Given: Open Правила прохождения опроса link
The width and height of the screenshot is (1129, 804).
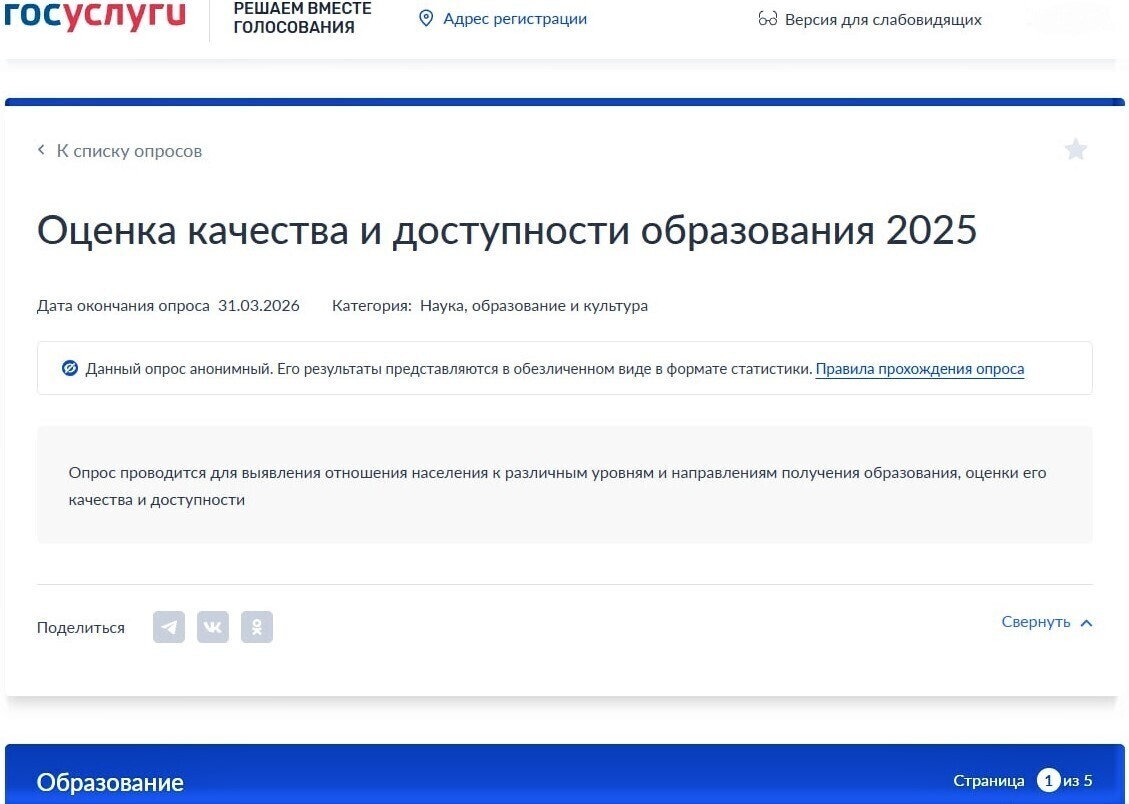Looking at the screenshot, I should tap(919, 369).
